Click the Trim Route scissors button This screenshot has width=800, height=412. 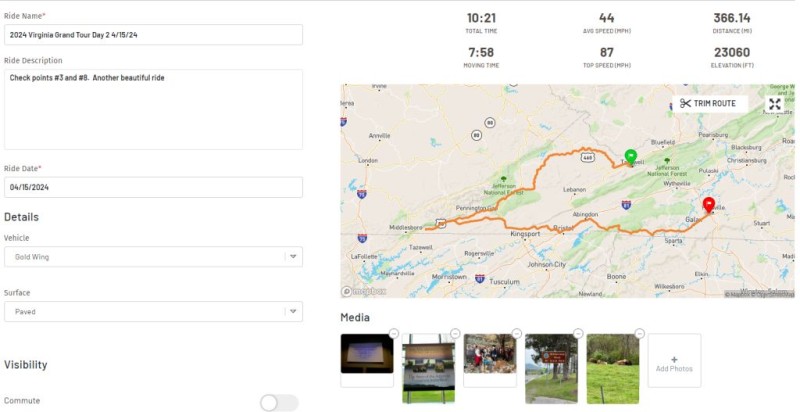pyautogui.click(x=708, y=103)
